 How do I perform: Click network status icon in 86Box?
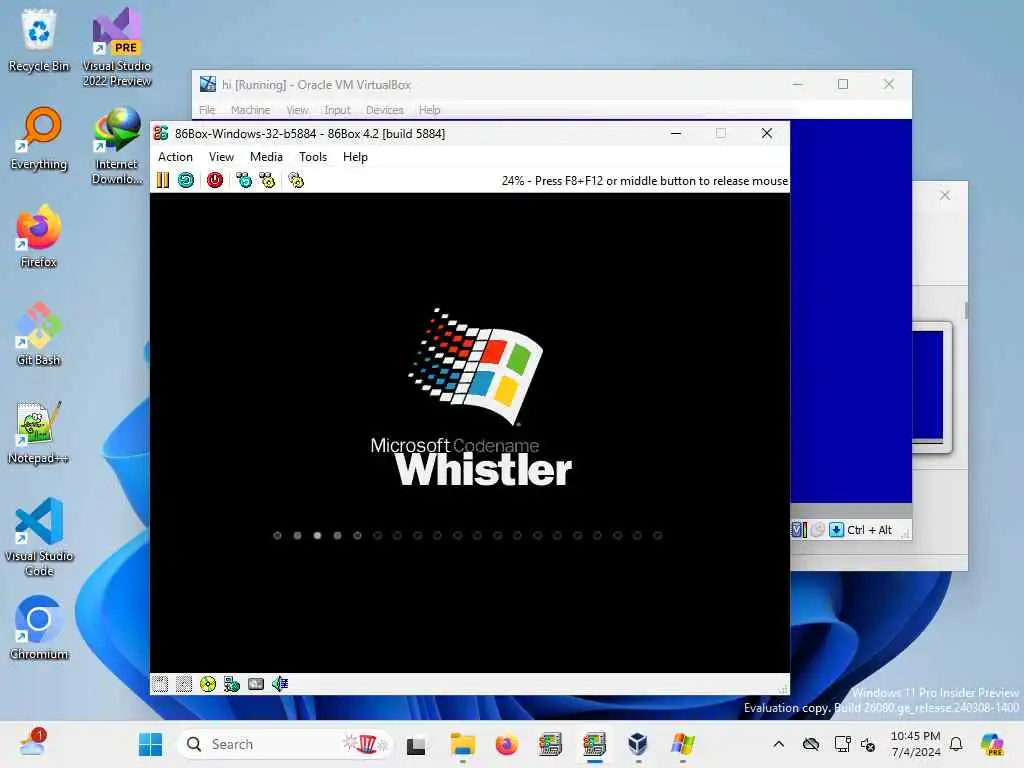point(232,684)
